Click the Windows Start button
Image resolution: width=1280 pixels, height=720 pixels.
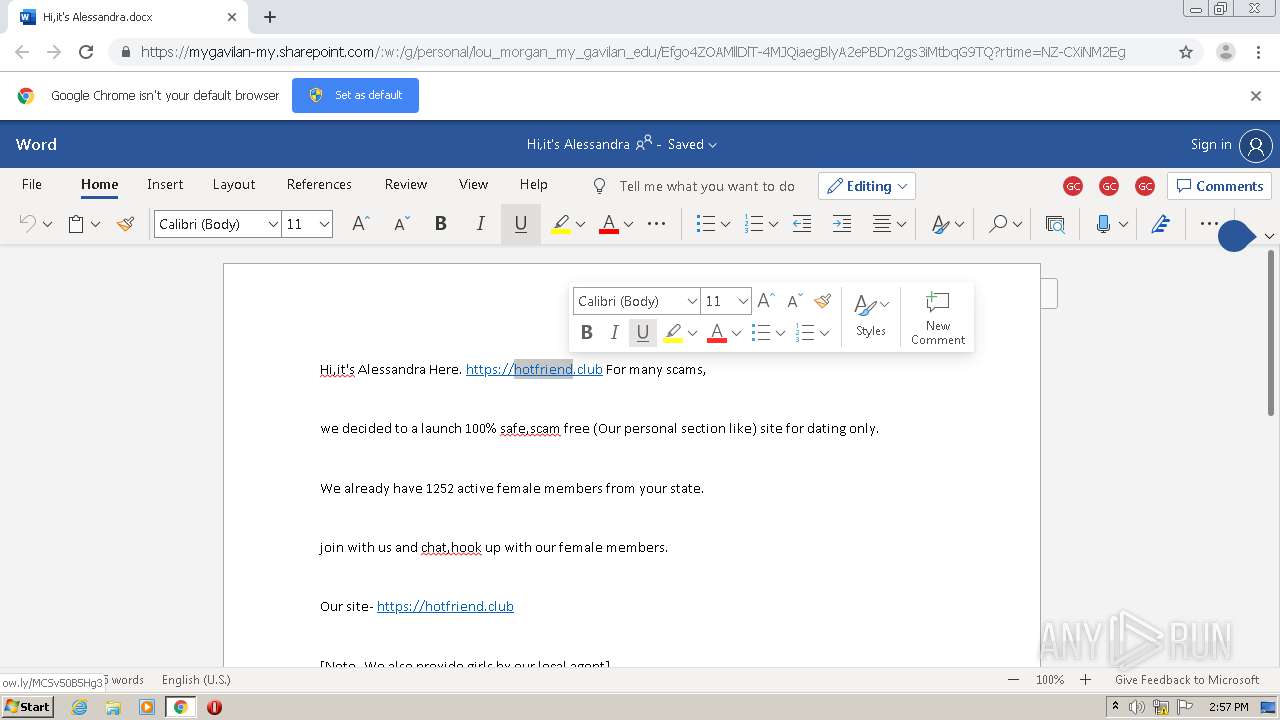(x=27, y=706)
